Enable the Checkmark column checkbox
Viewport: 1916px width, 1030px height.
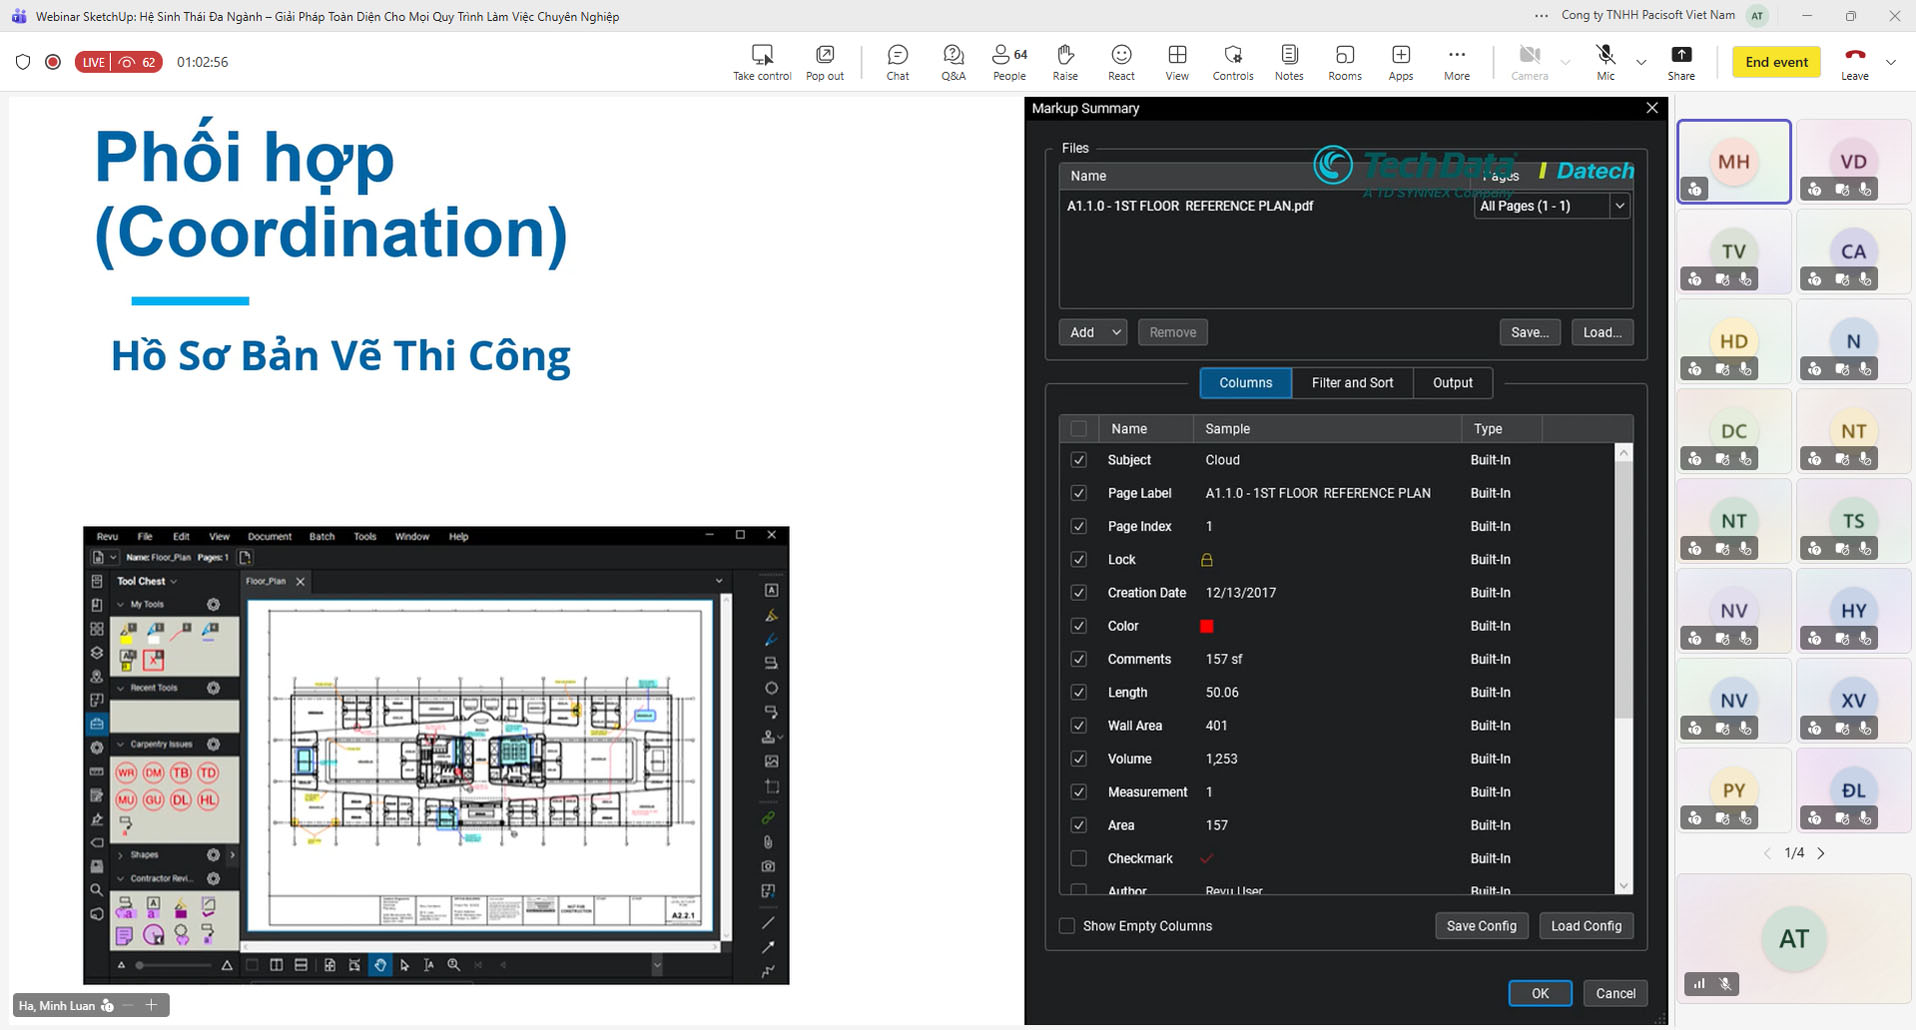point(1078,858)
